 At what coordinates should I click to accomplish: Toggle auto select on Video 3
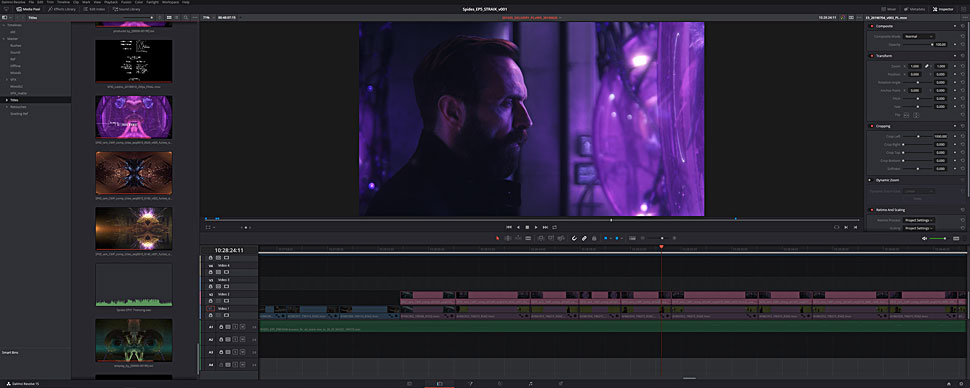[218, 287]
